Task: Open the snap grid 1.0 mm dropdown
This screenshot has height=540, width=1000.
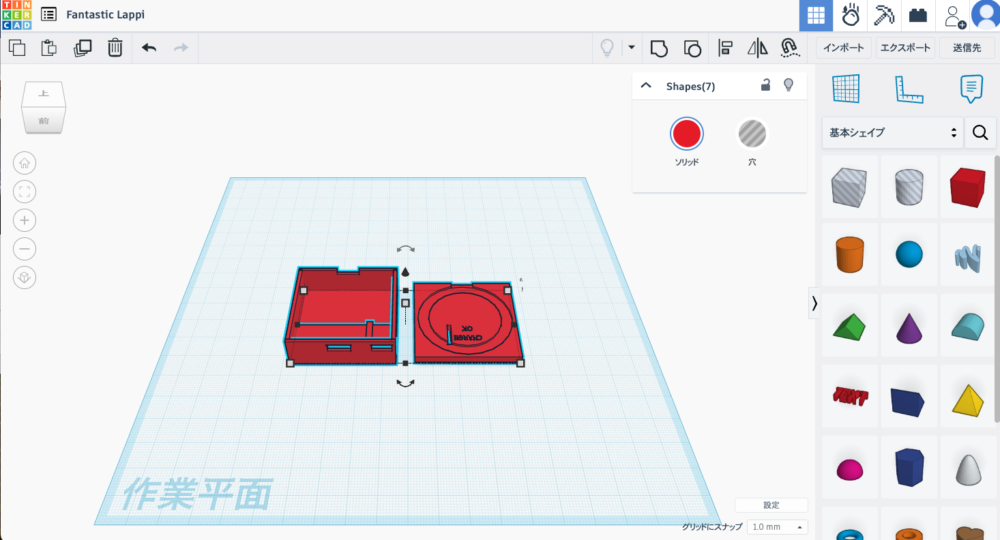Action: pos(777,527)
